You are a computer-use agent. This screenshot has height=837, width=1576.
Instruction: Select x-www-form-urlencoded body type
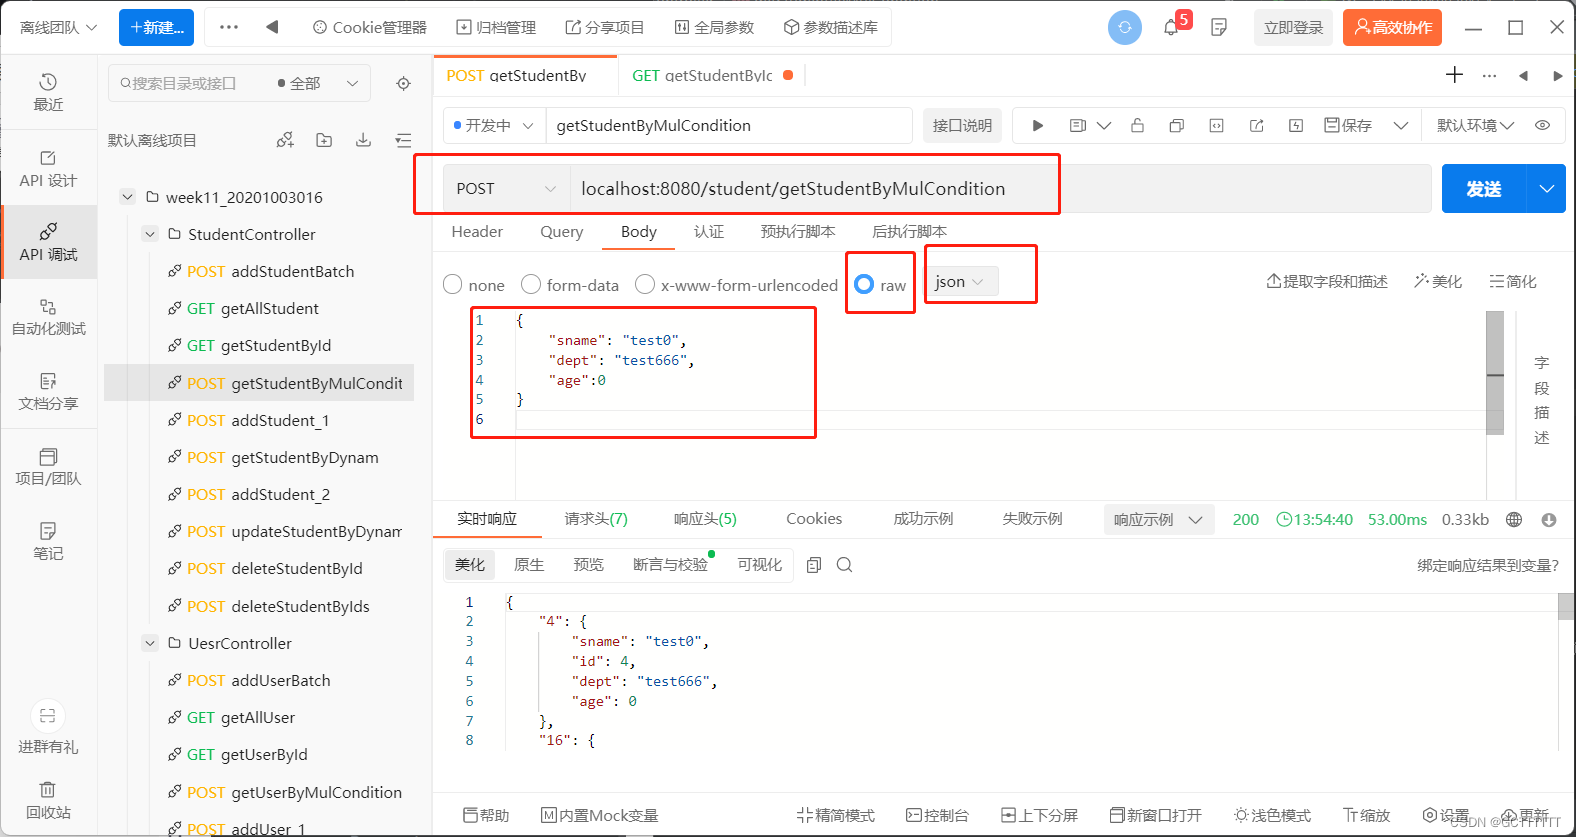tap(645, 285)
